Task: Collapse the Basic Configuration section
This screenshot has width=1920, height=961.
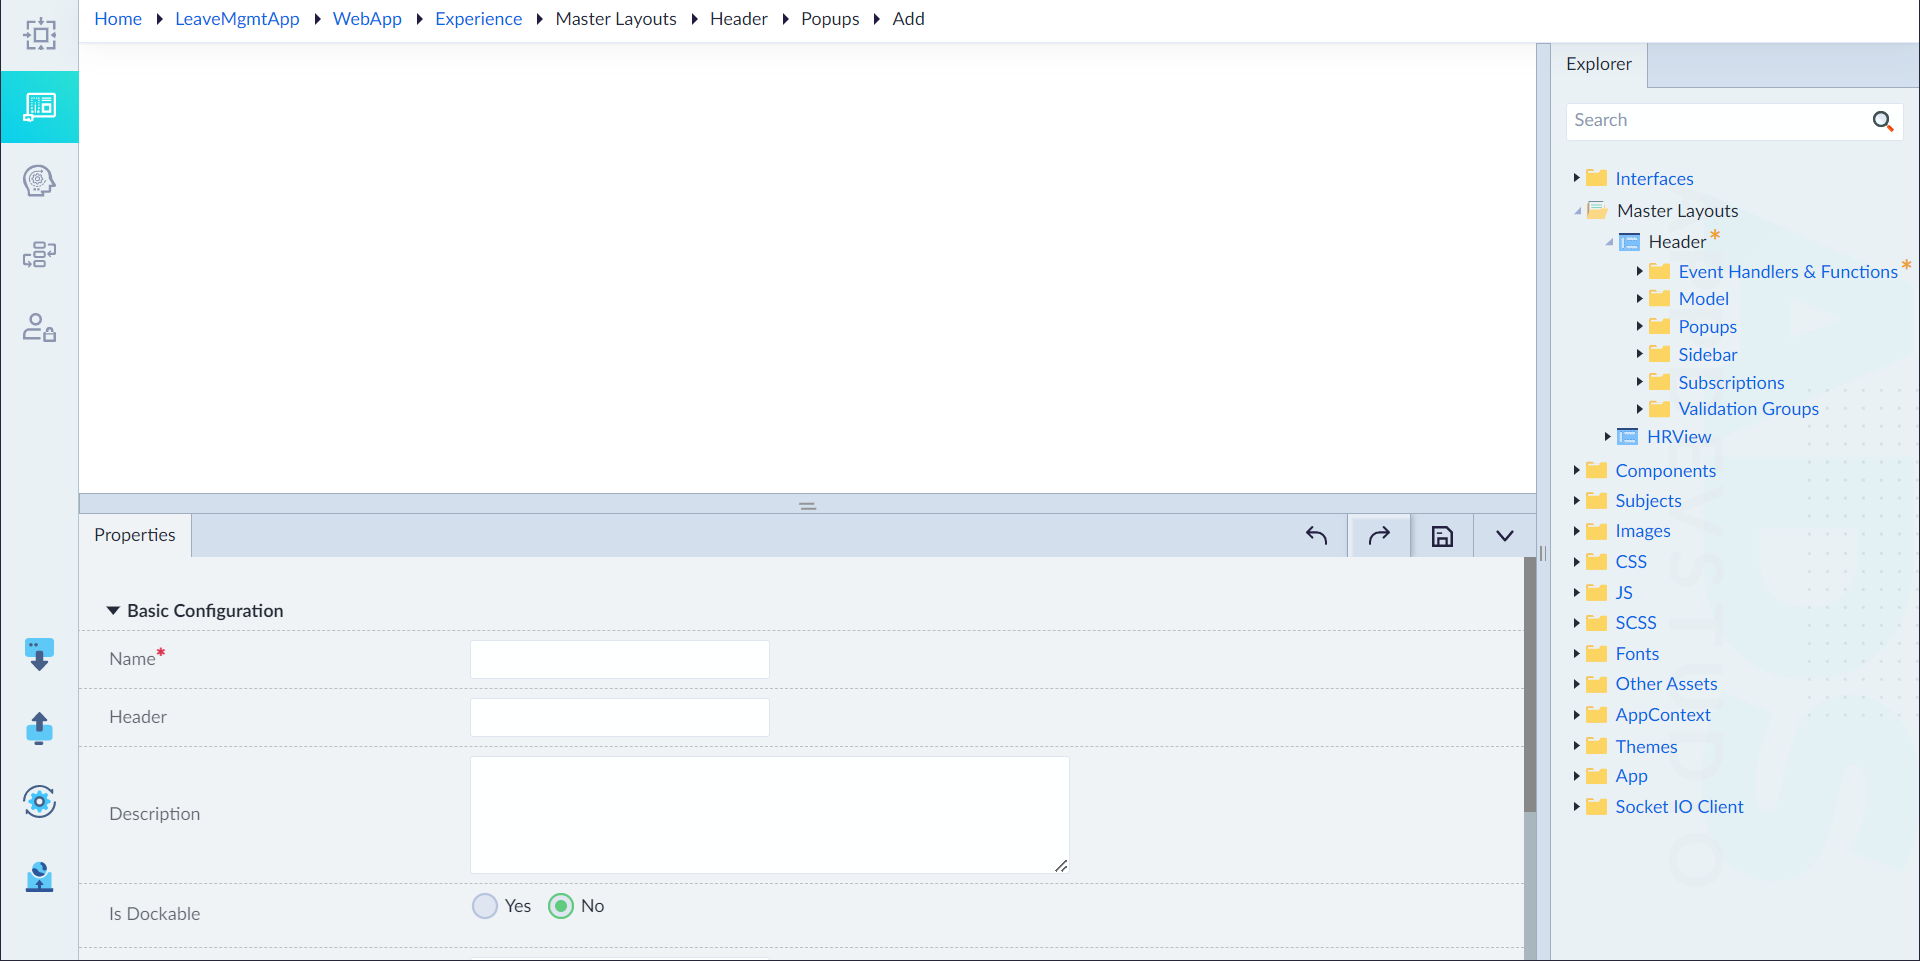Action: point(113,610)
